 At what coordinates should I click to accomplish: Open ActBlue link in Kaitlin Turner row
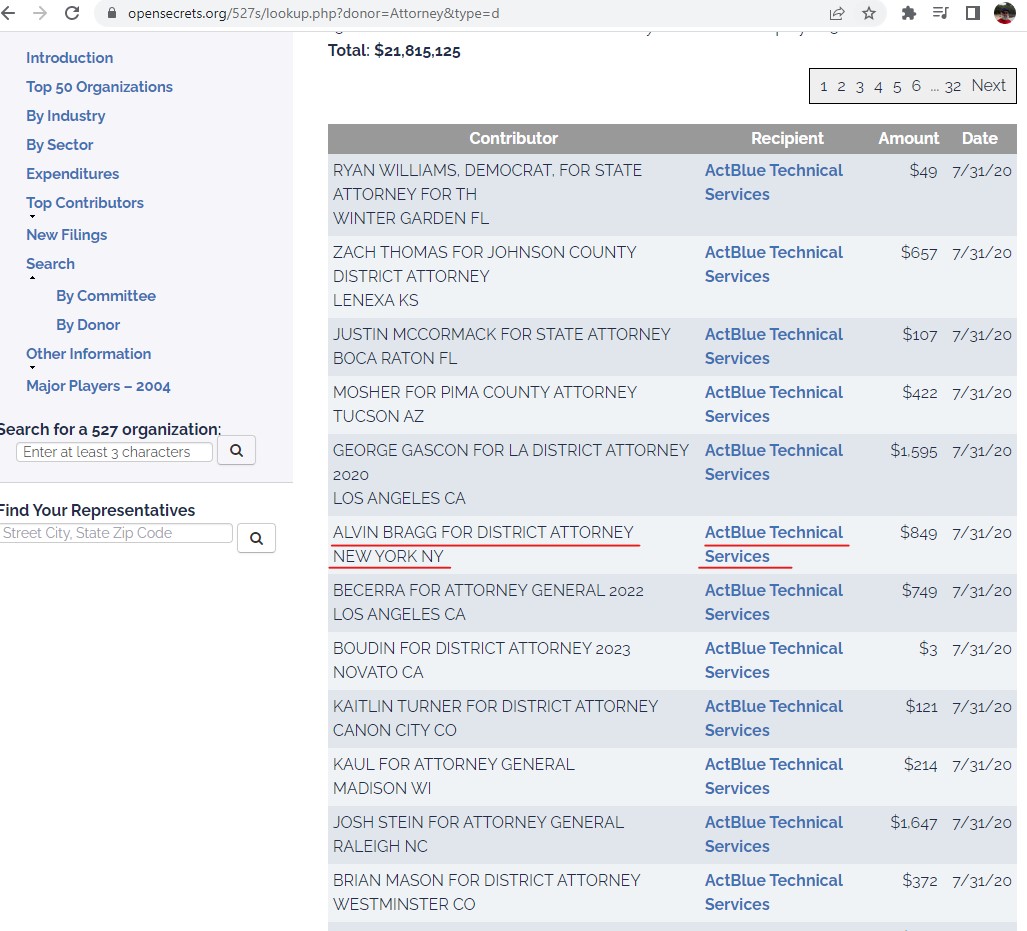(x=774, y=718)
